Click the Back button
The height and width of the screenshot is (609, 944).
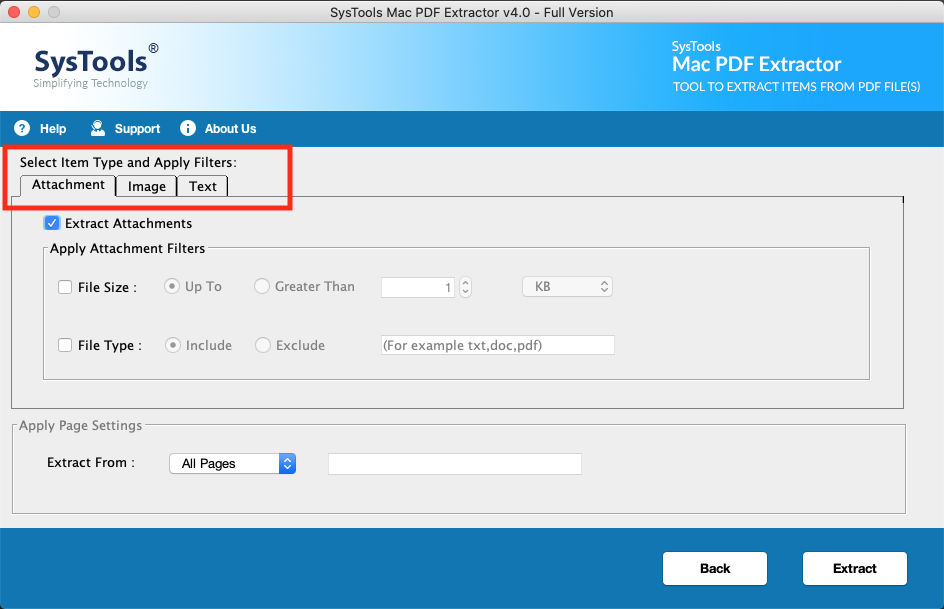click(715, 568)
